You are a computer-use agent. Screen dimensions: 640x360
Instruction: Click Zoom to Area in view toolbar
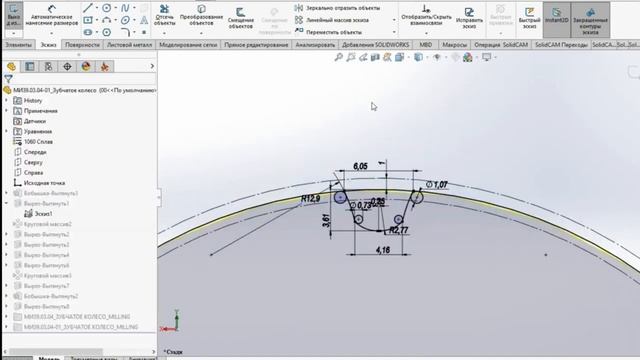tap(351, 58)
